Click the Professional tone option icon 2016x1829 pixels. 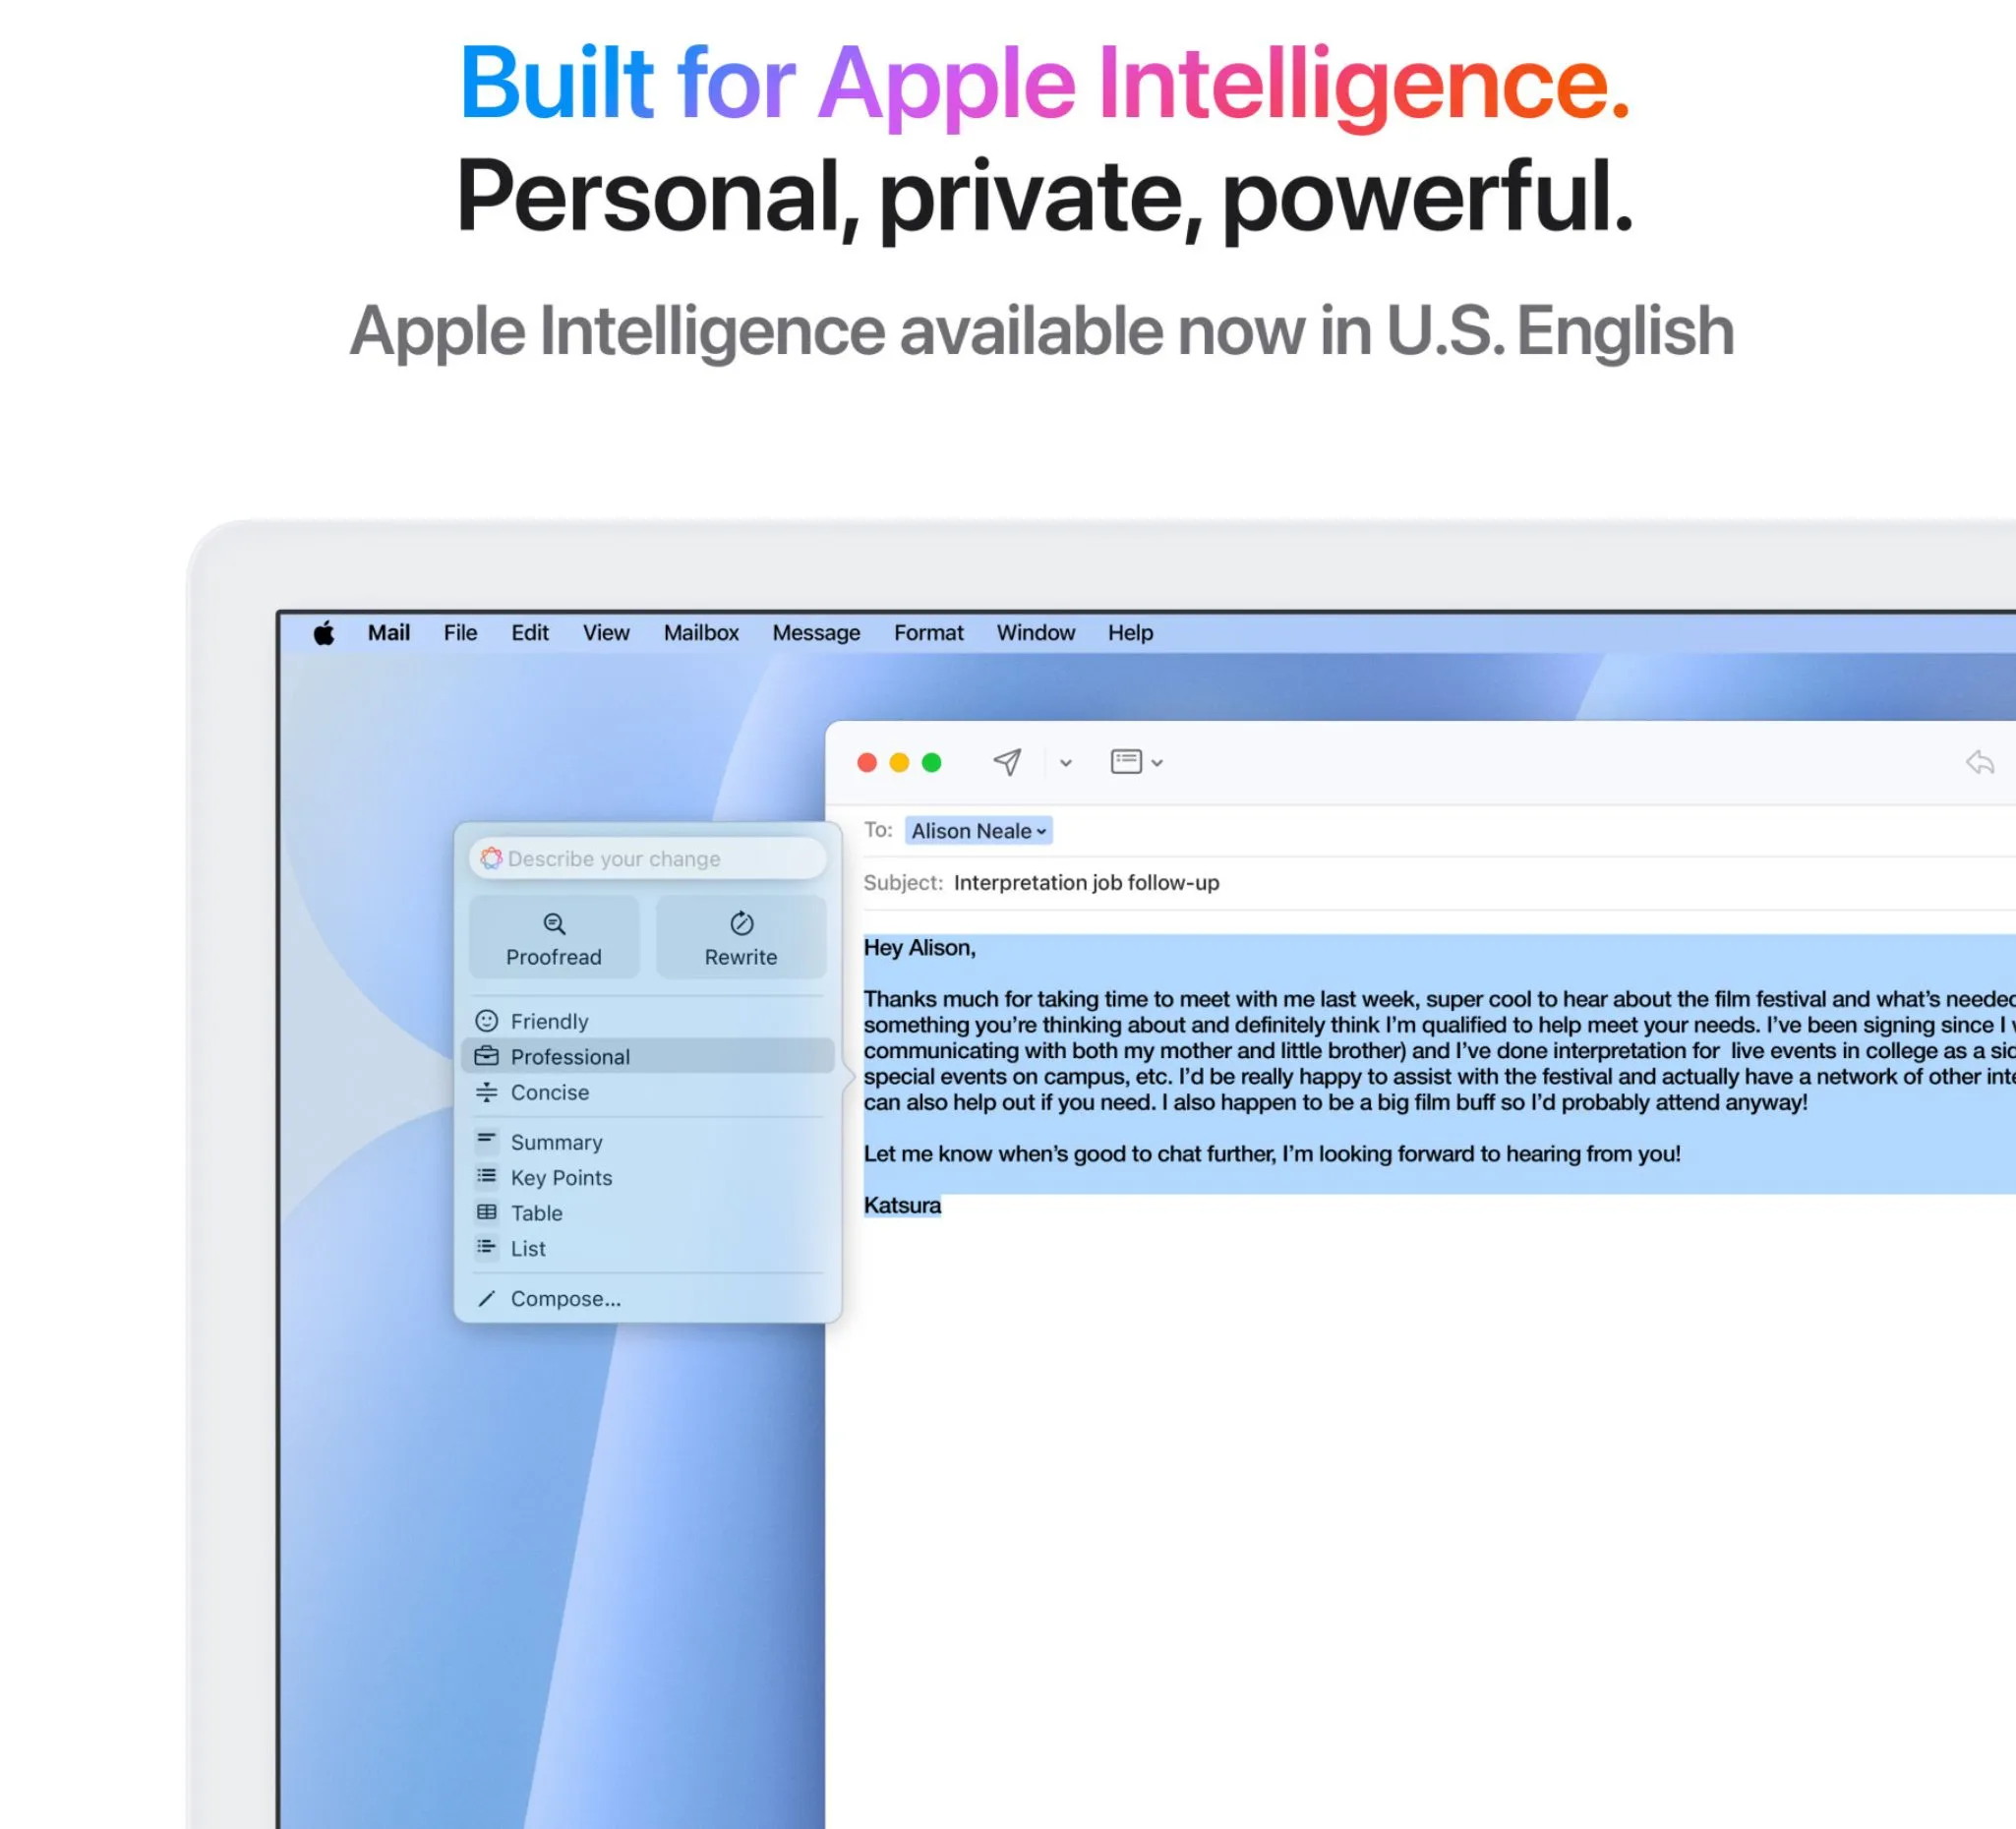point(488,1055)
